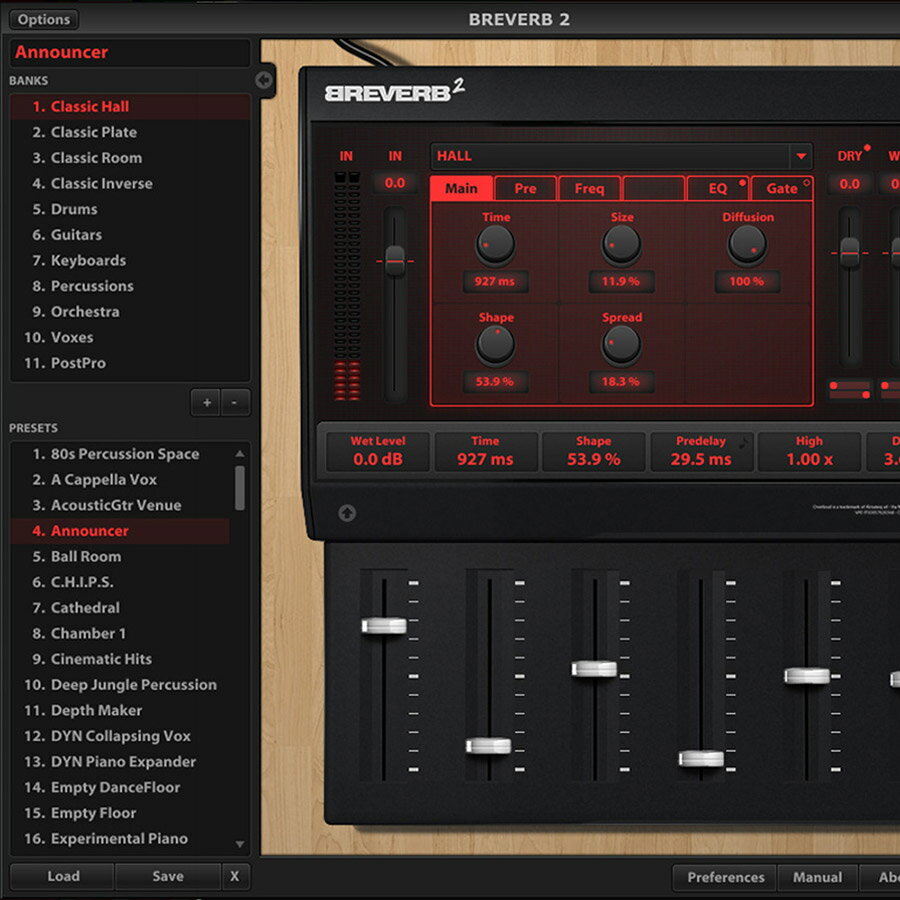Open the Options menu
Image resolution: width=900 pixels, height=900 pixels.
click(44, 20)
